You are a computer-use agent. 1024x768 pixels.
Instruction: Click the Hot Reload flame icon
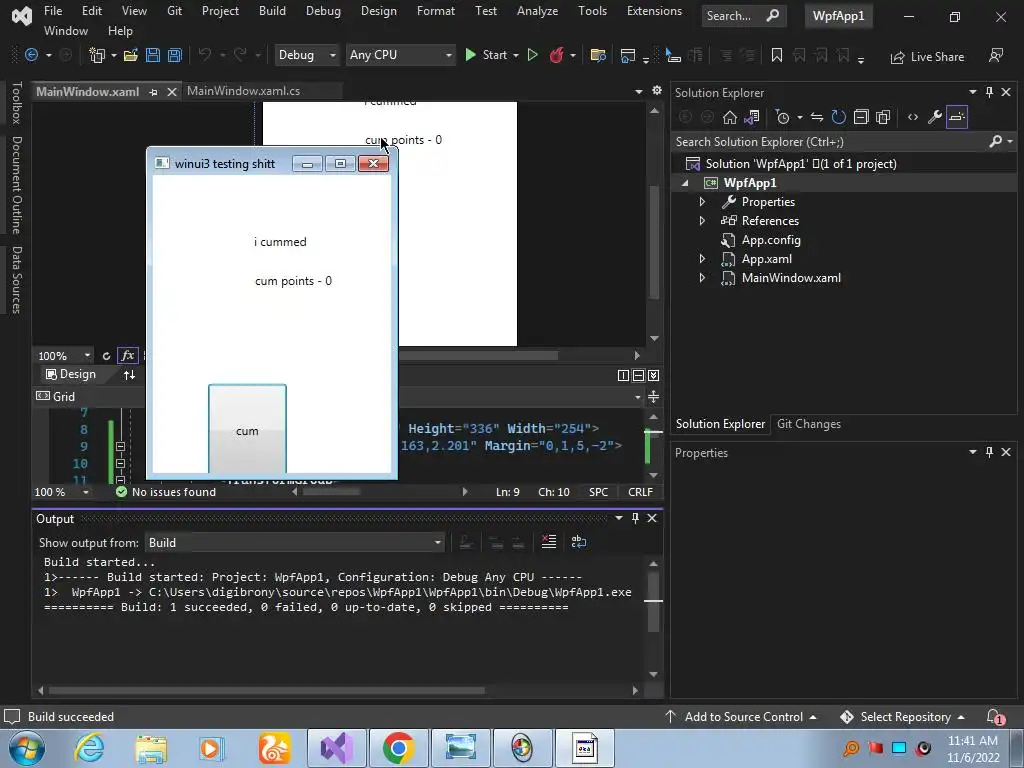[x=556, y=56]
